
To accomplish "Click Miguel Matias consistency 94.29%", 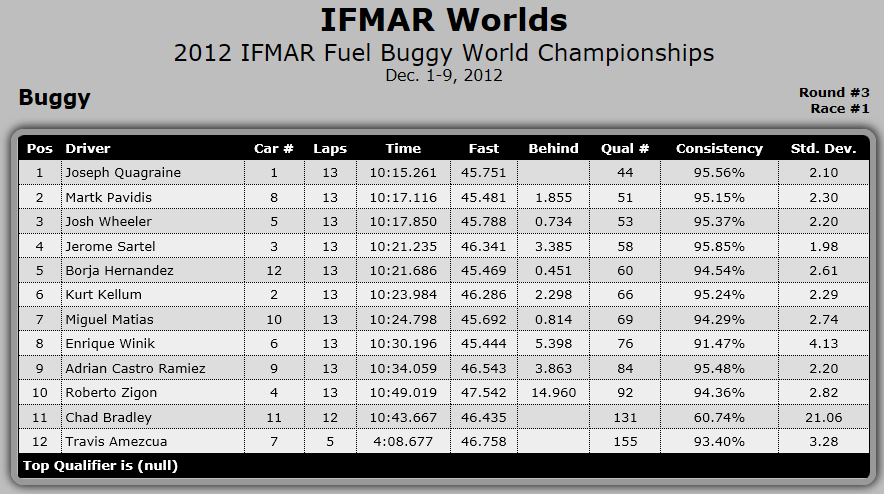I will tap(719, 319).
